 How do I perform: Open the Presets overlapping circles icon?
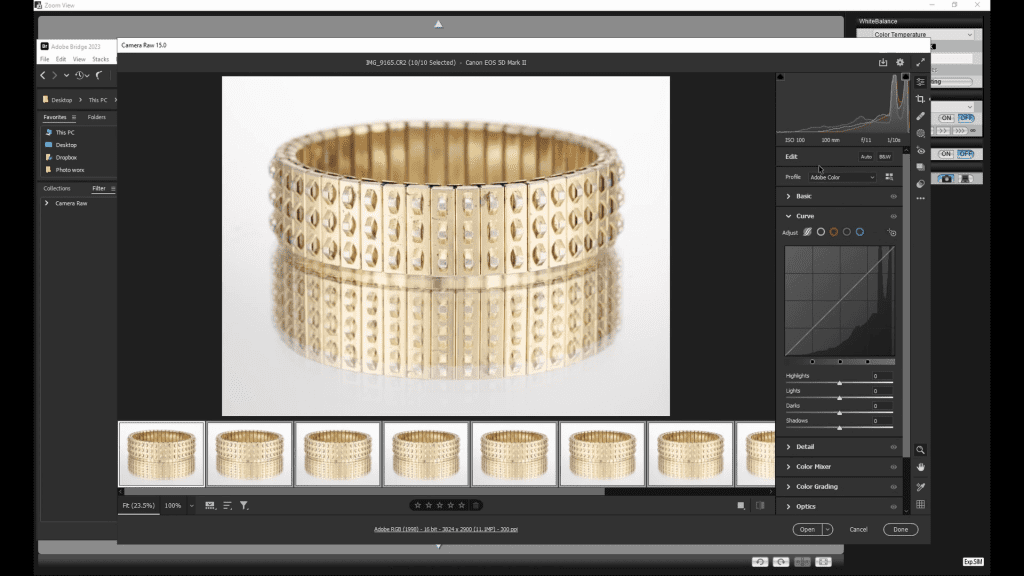coord(920,184)
